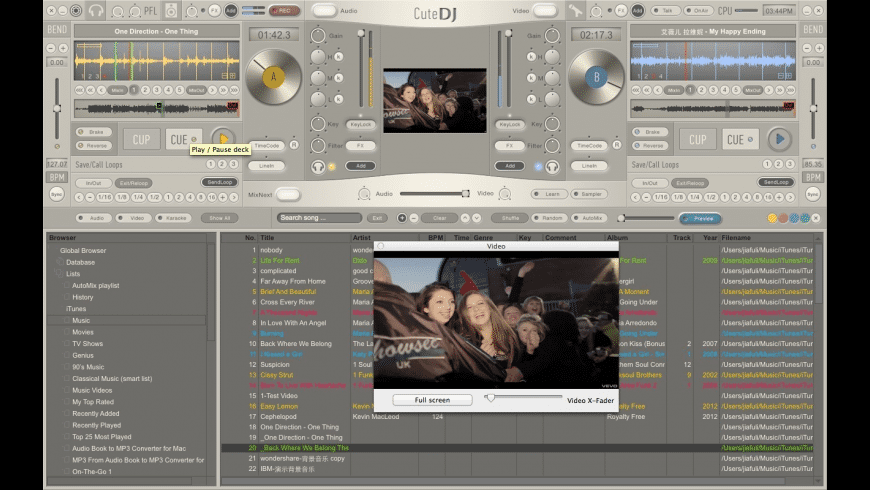Enable deck A Brake option
Image resolution: width=870 pixels, height=490 pixels.
tap(93, 132)
